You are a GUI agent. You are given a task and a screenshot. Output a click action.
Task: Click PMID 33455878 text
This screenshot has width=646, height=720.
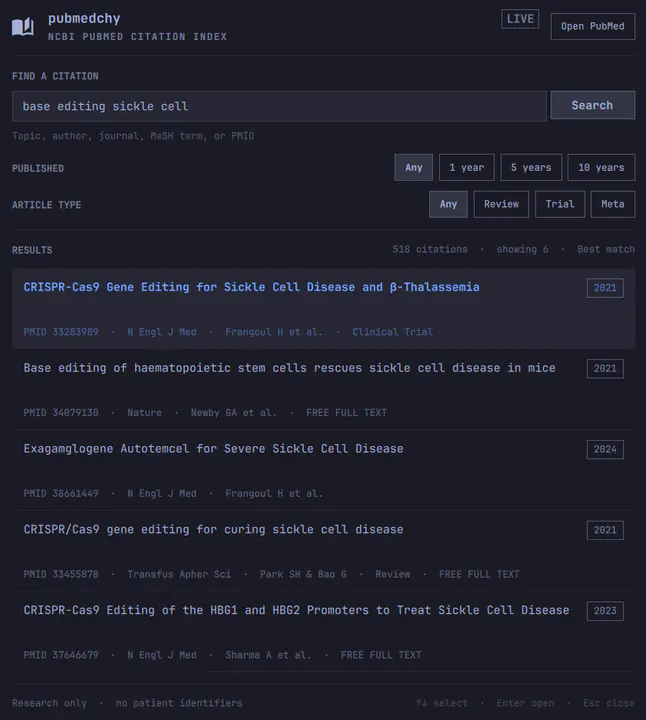pyautogui.click(x=61, y=574)
